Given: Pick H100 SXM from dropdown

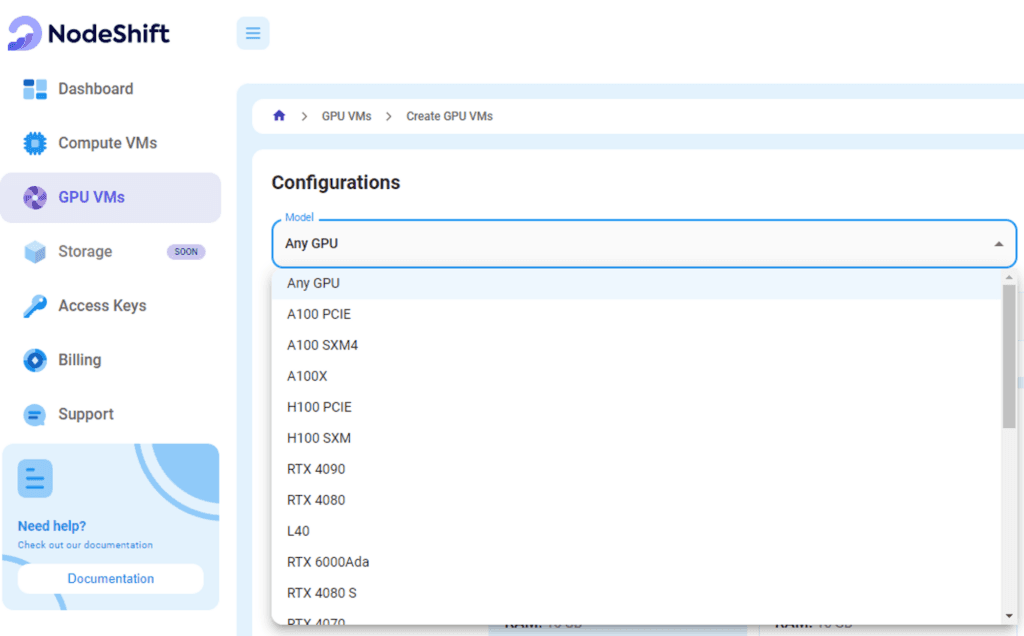Looking at the screenshot, I should click(x=637, y=438).
